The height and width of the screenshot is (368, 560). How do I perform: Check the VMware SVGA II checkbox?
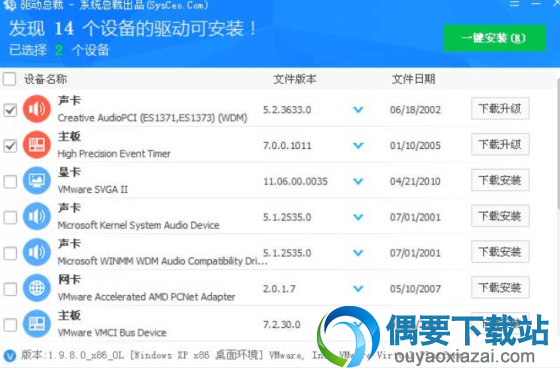pos(10,181)
